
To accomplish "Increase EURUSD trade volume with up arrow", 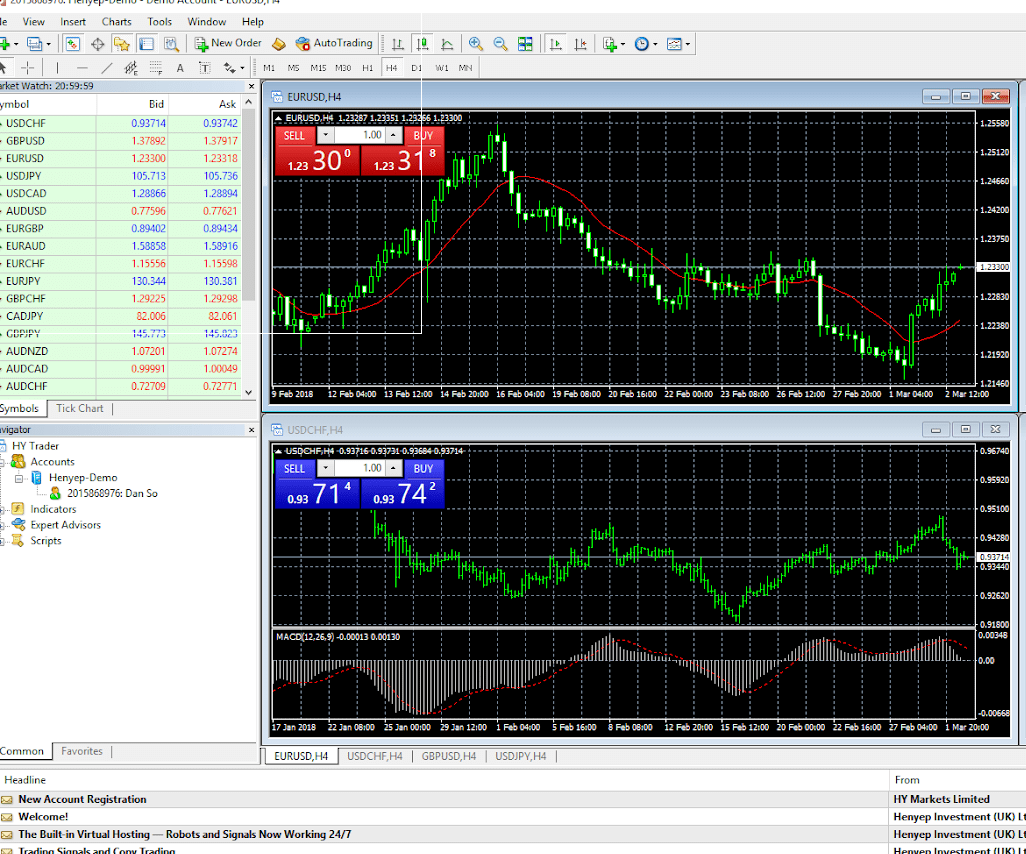I will [x=393, y=135].
